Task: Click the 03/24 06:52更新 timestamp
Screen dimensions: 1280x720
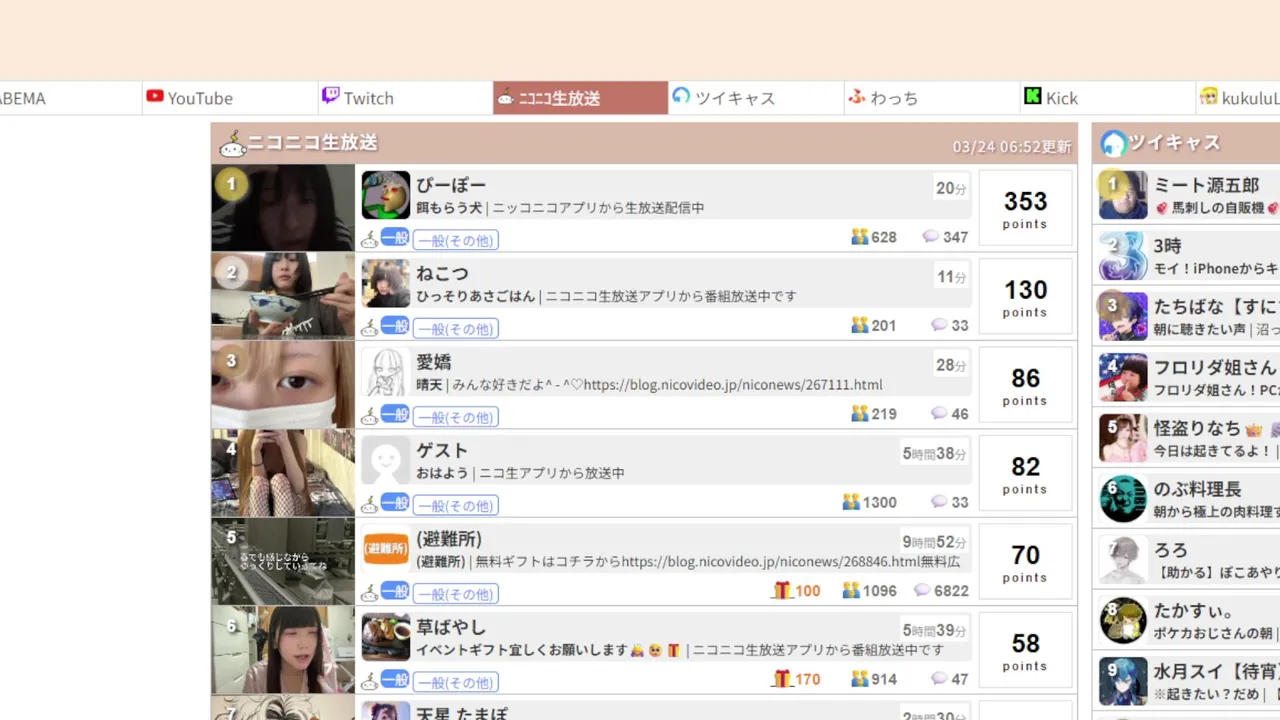Action: (x=1012, y=146)
